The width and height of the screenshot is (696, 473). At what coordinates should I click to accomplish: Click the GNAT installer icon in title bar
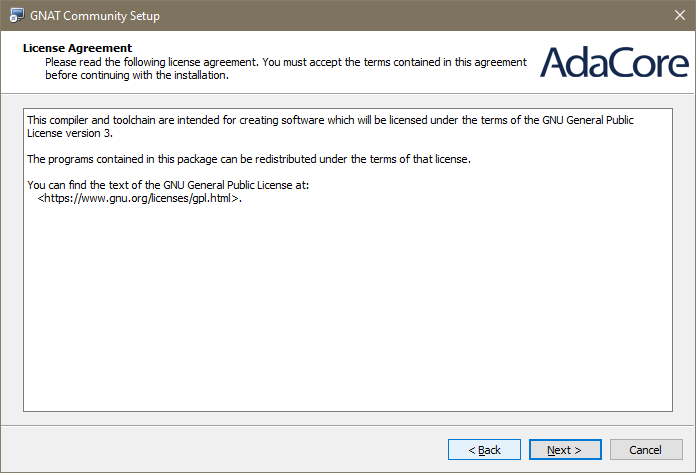pos(17,15)
